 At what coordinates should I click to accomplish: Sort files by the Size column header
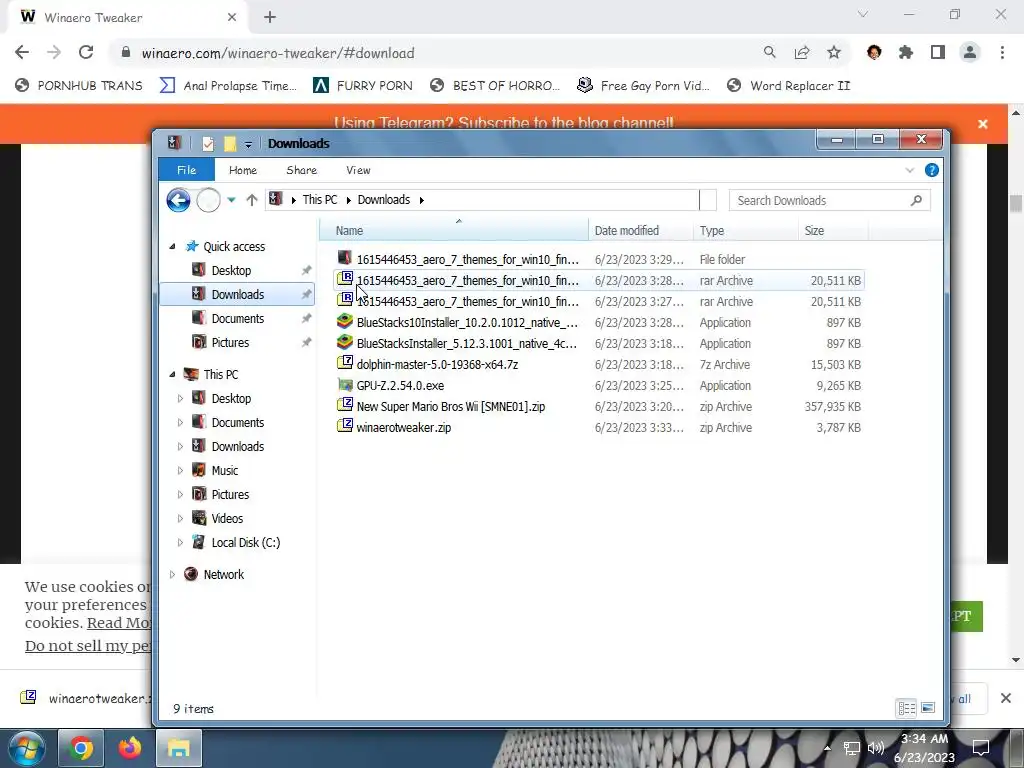coord(833,231)
